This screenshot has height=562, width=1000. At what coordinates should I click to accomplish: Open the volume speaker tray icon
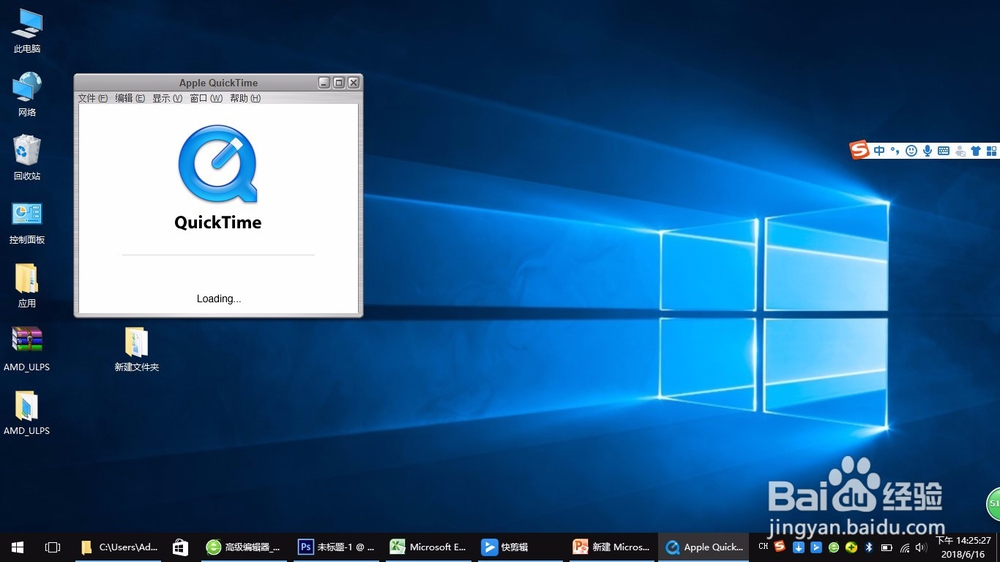[921, 547]
